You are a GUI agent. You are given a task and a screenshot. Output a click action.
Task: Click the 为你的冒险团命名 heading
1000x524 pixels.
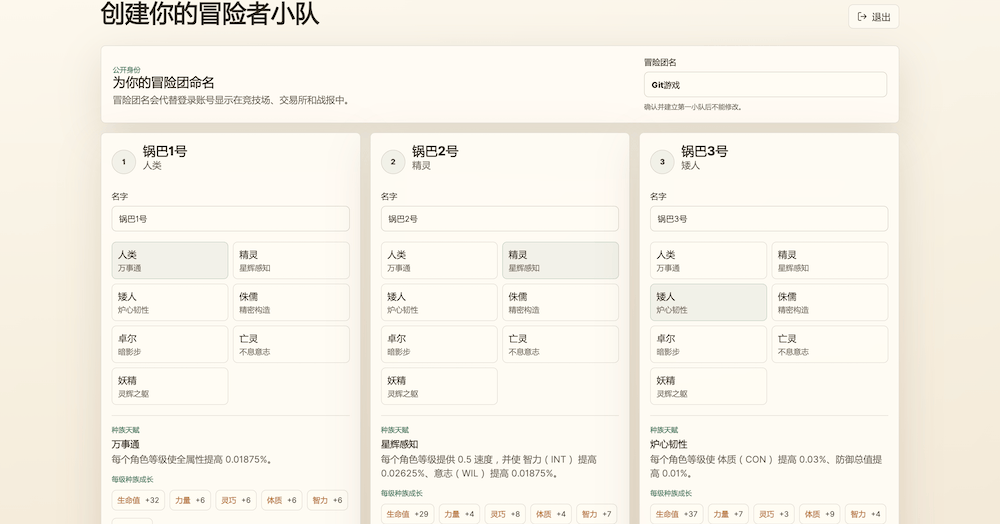click(163, 82)
